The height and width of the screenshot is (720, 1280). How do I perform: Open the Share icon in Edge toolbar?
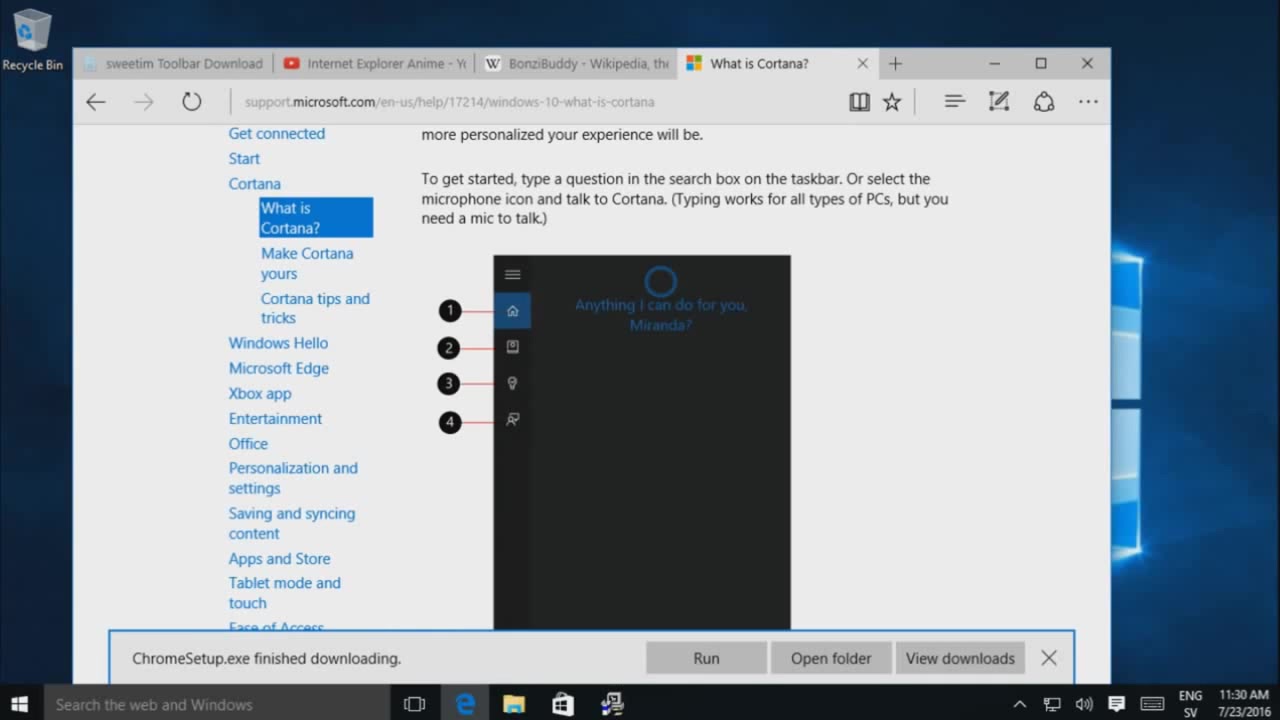(x=1044, y=102)
